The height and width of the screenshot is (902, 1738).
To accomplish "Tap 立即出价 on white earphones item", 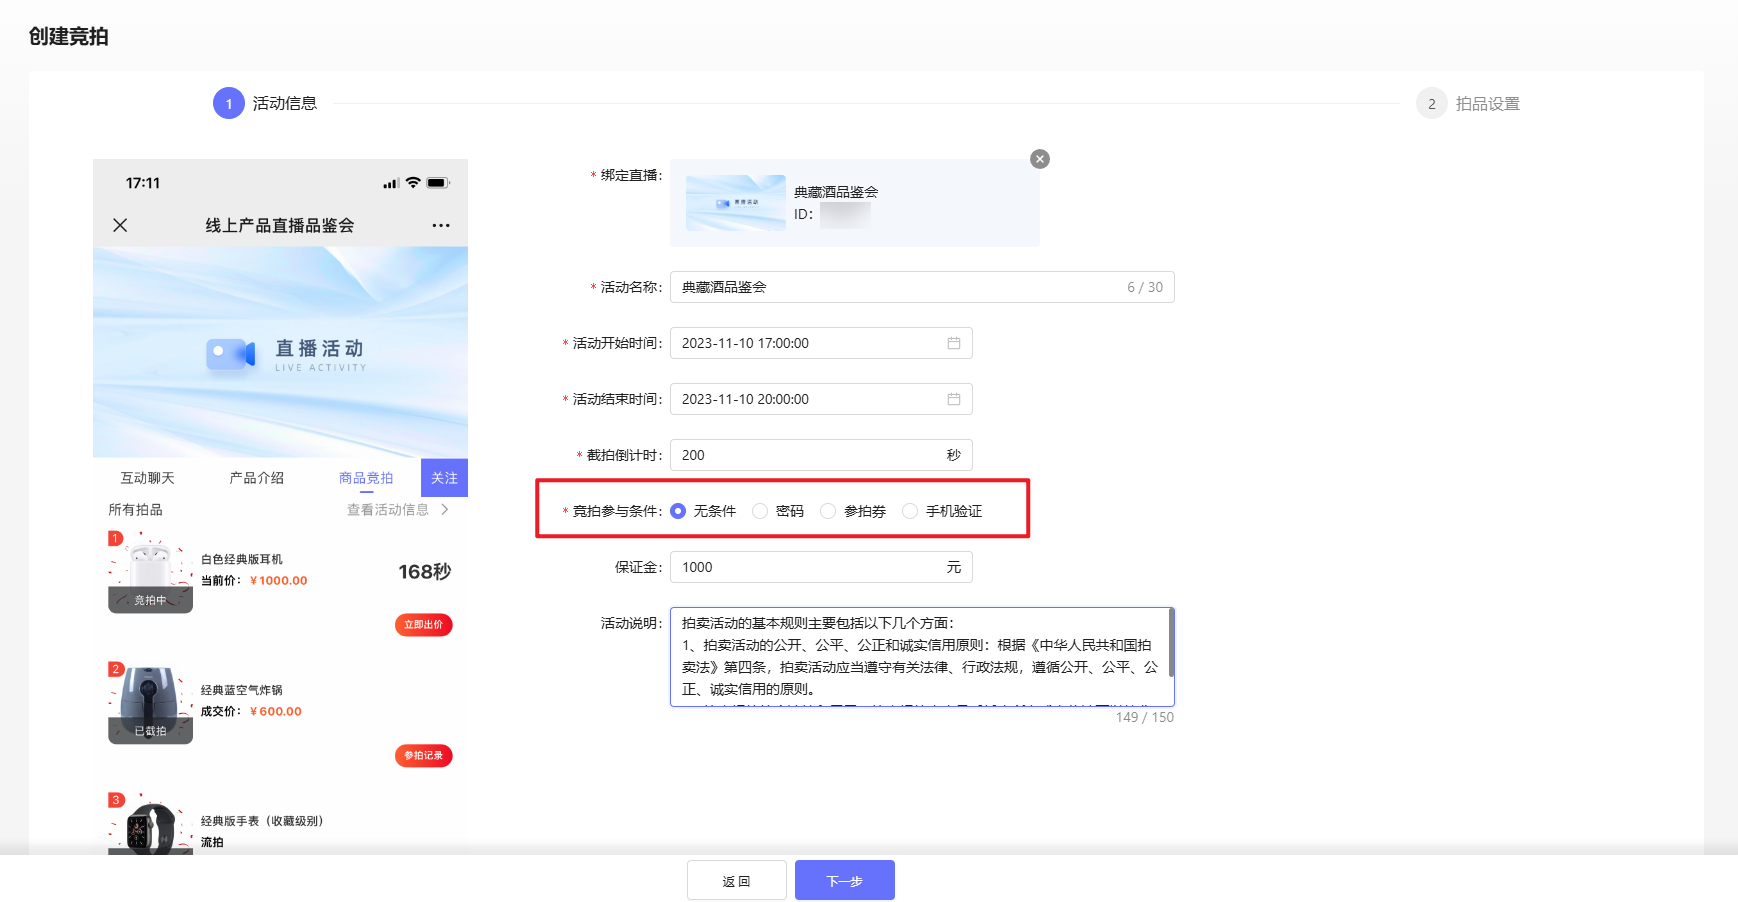I will (x=423, y=625).
